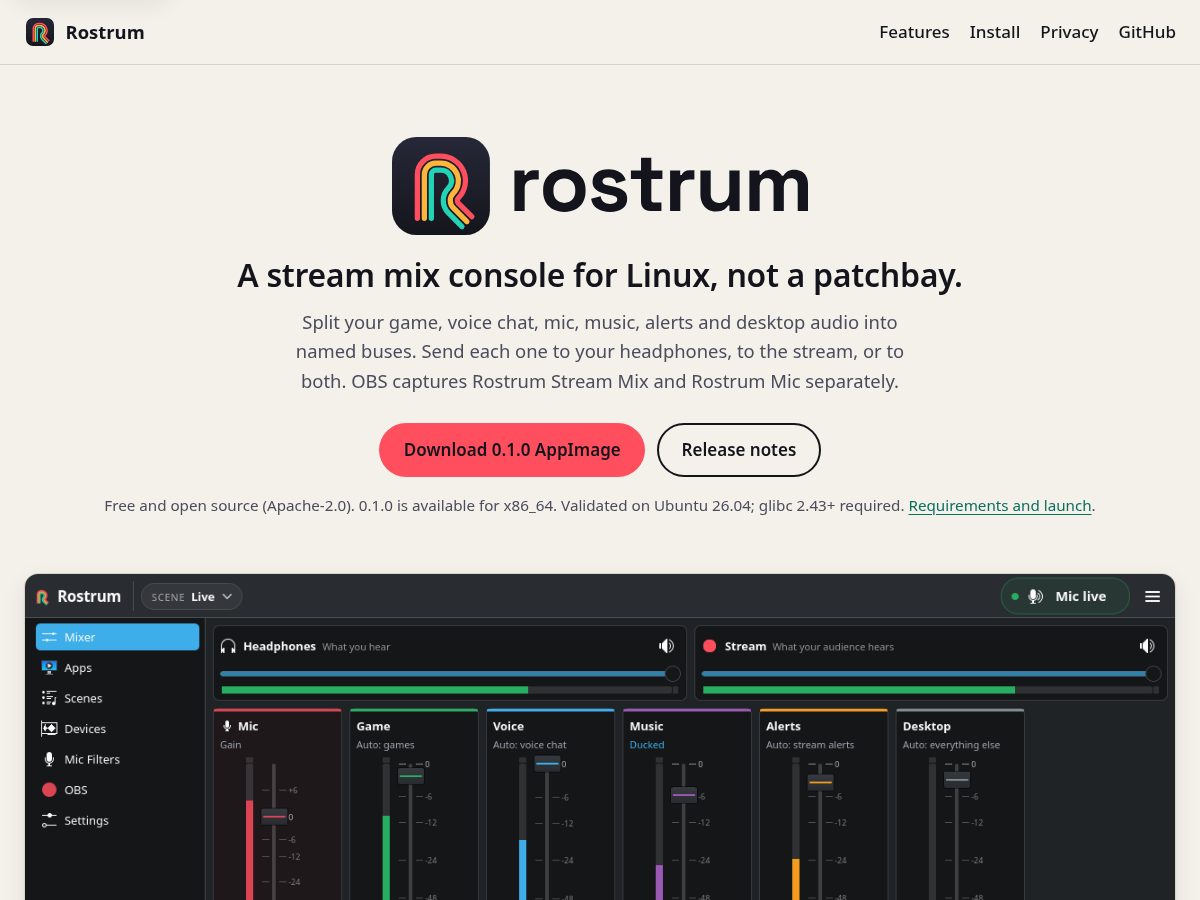
Task: Click the Rostrum logo in app titlebar
Action: [42, 597]
